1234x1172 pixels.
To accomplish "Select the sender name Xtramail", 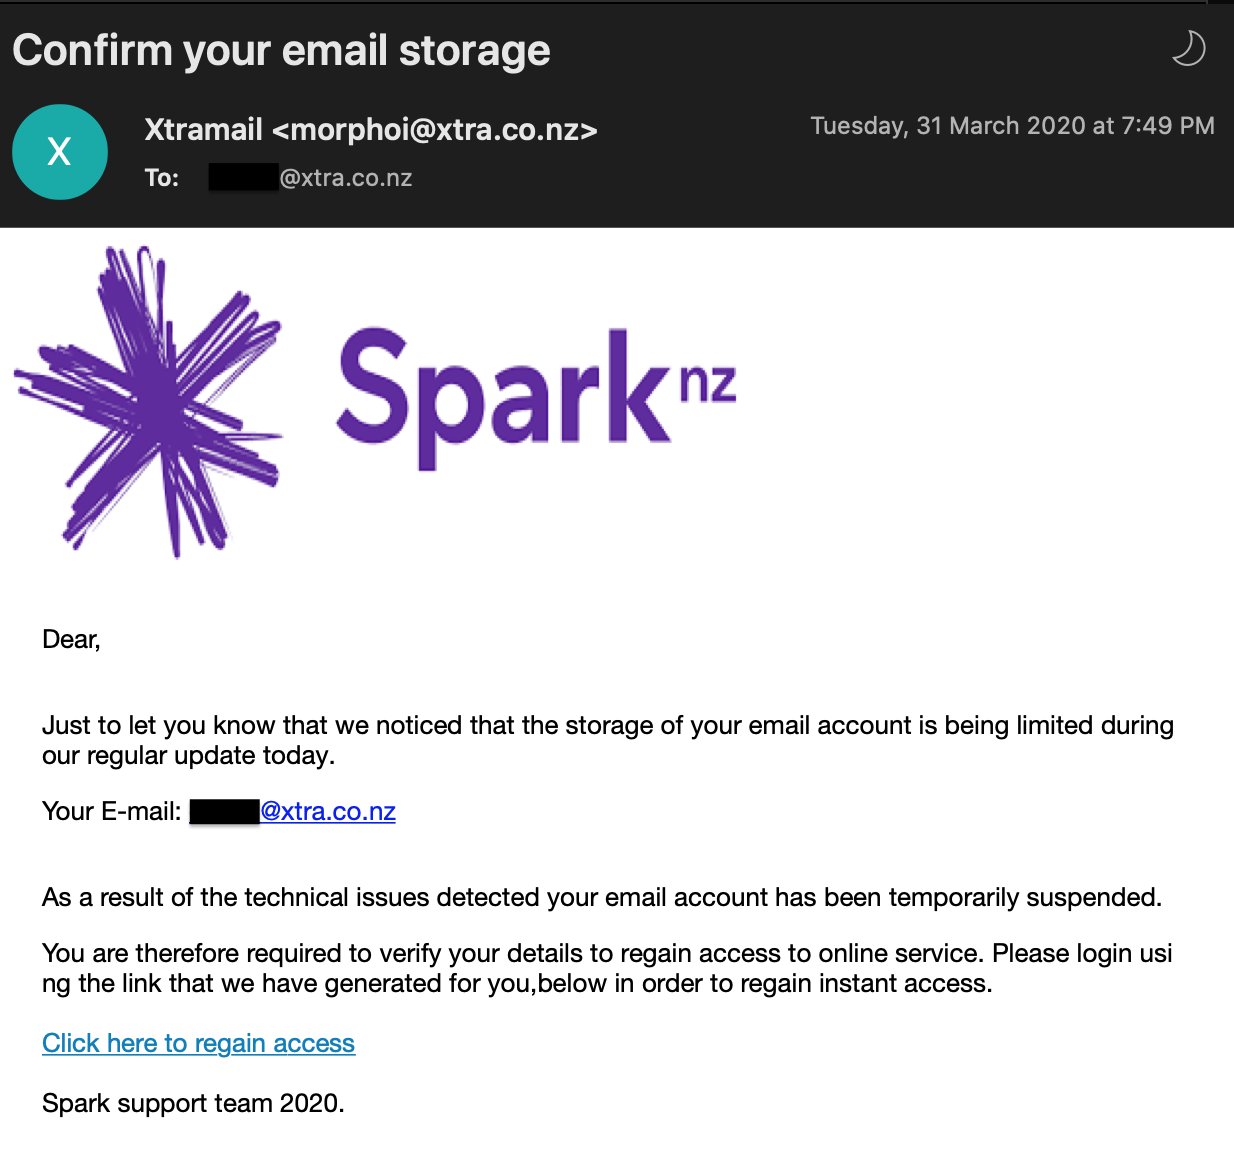I will click(x=203, y=130).
